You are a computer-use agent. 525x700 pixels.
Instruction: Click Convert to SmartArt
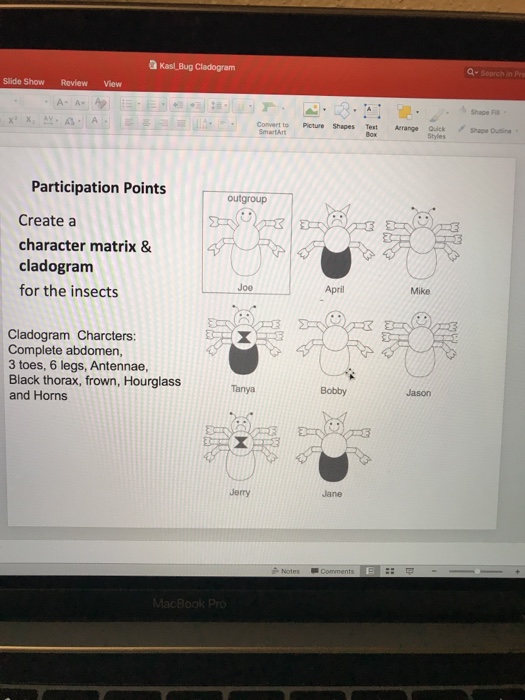tap(272, 118)
